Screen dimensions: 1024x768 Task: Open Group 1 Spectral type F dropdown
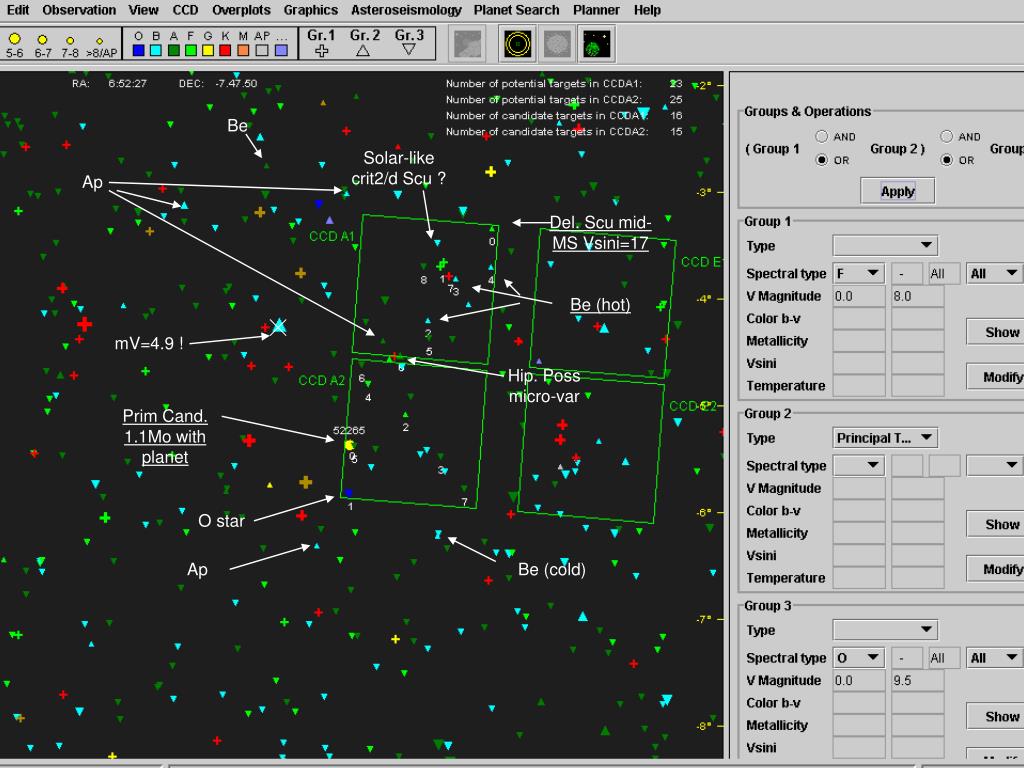click(859, 273)
